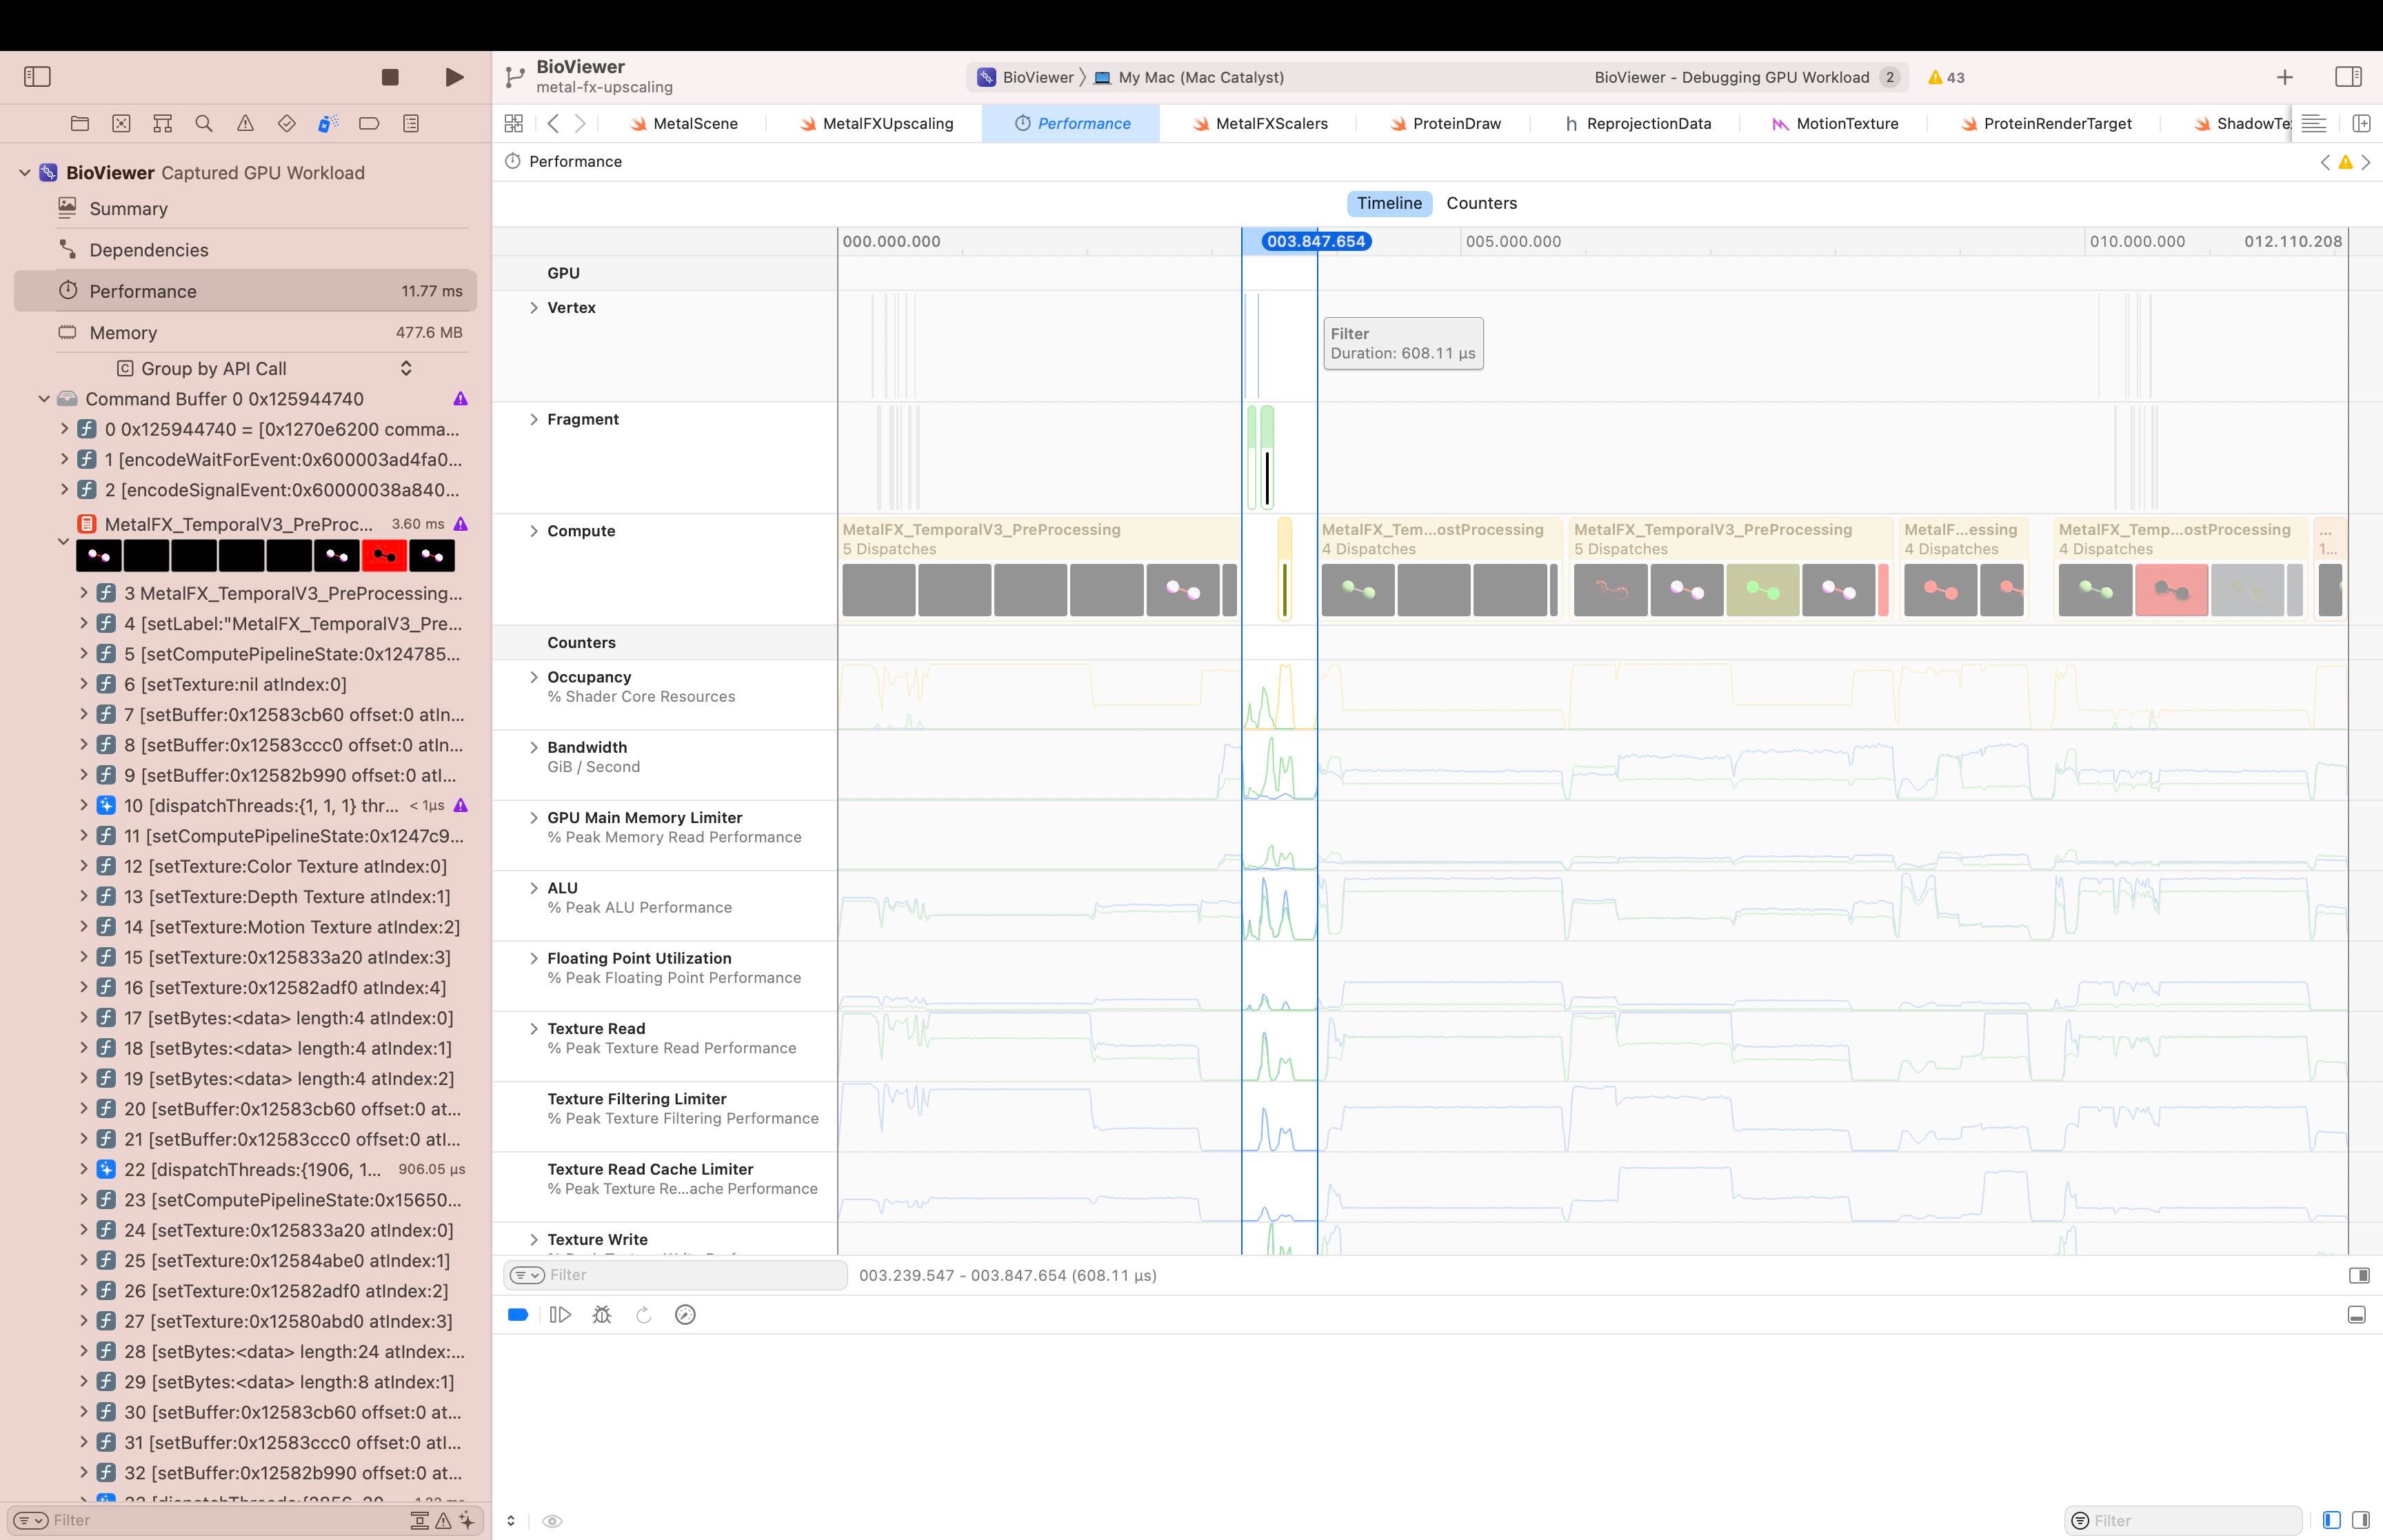Open the debug navigator spray icon

coord(328,124)
